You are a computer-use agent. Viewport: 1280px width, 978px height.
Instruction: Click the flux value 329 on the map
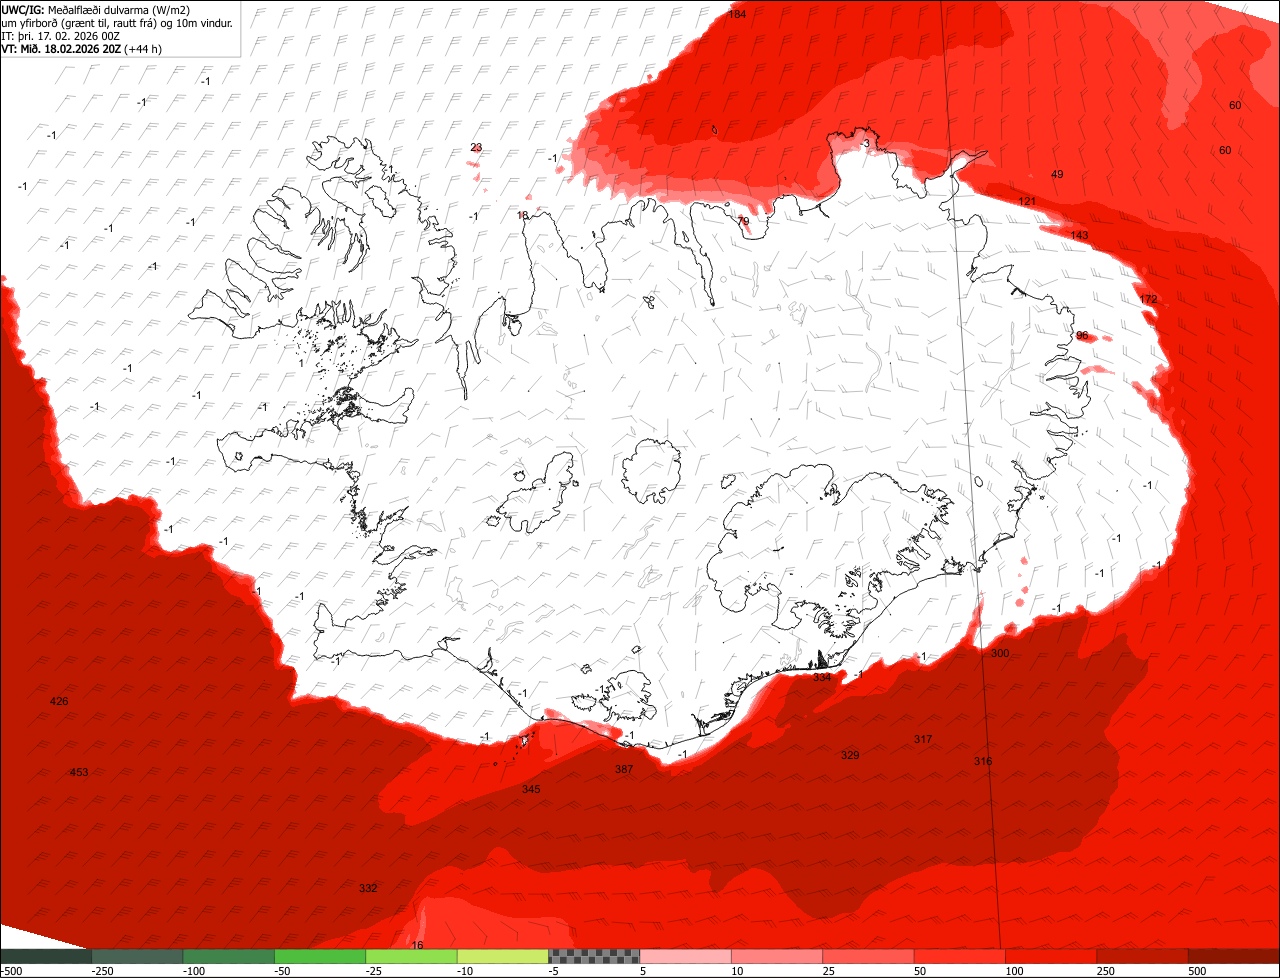pyautogui.click(x=850, y=755)
